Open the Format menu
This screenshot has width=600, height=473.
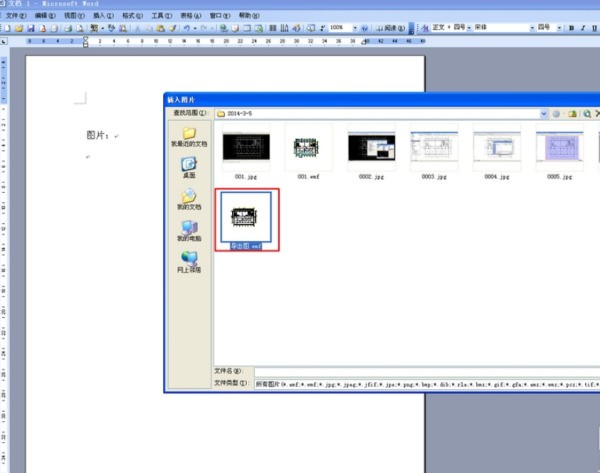click(132, 16)
